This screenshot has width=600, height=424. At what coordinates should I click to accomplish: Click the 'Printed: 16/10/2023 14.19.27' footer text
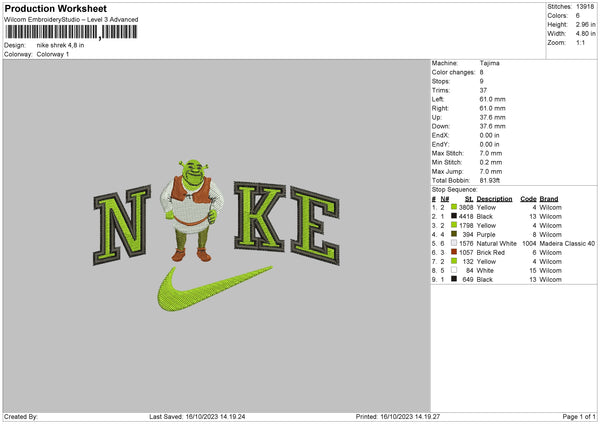398,416
